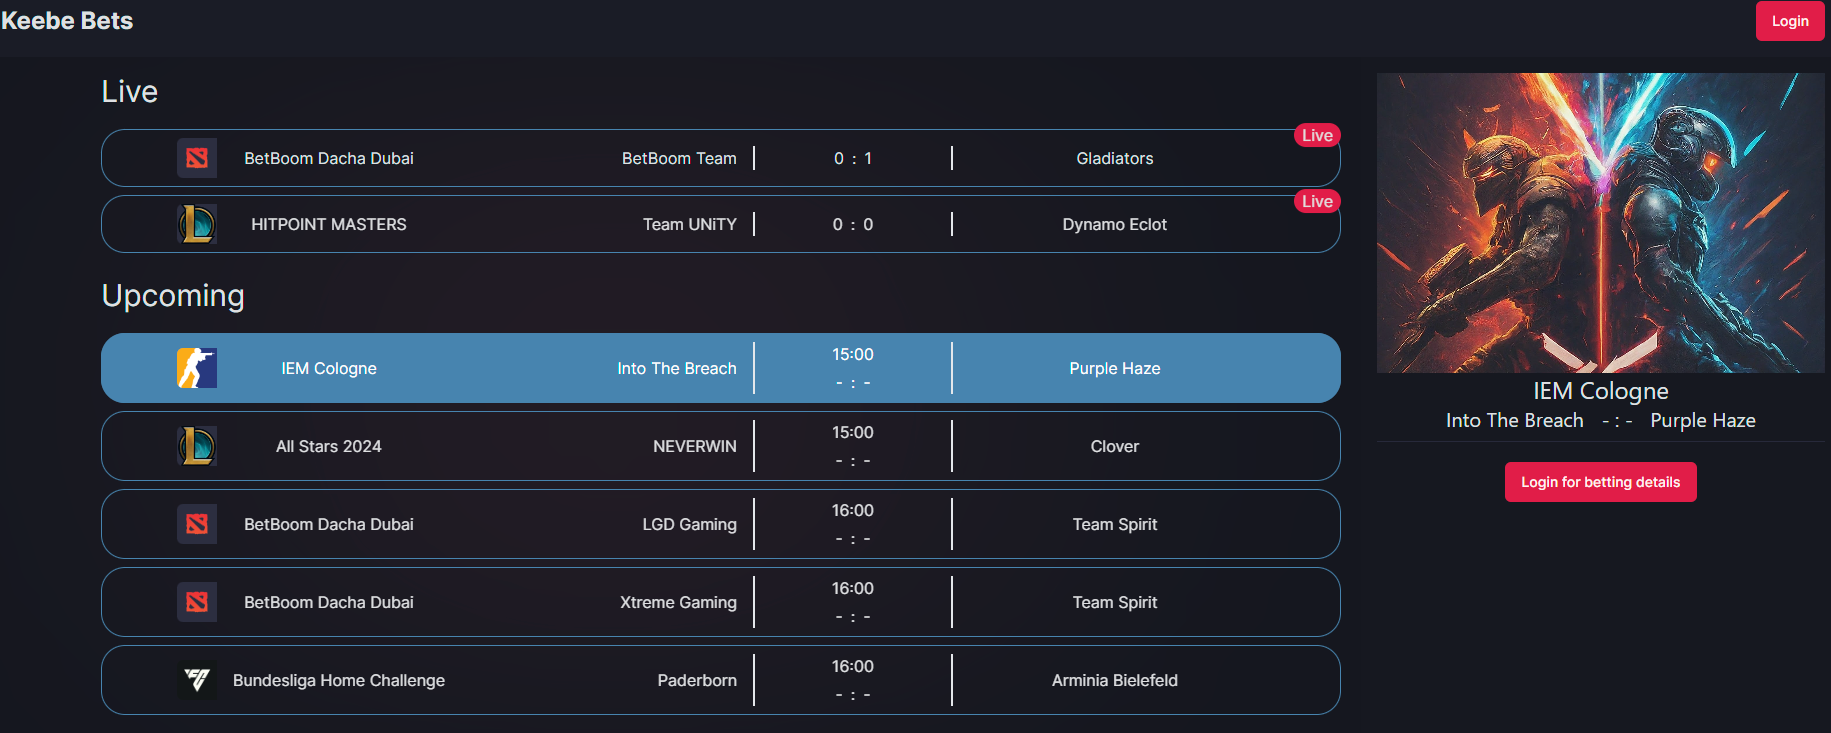The height and width of the screenshot is (733, 1831).
Task: Click 'All Stars 2024' tournament name
Action: point(329,446)
